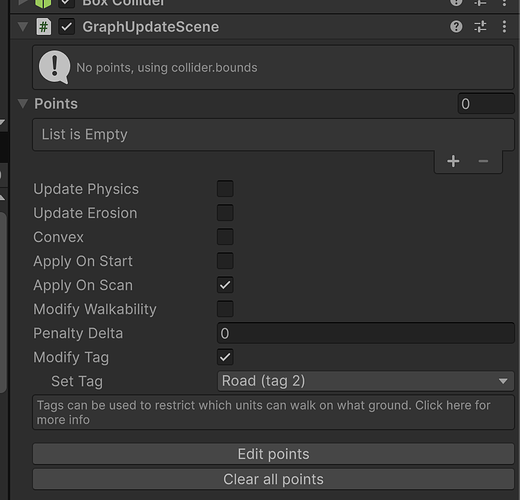The image size is (520, 500).
Task: Click the Clear all points button
Action: (273, 479)
